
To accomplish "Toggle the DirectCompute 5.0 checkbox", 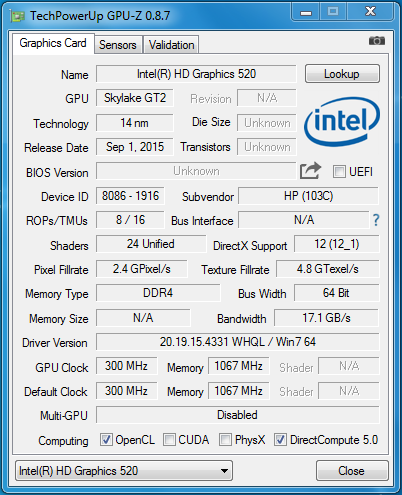I will click(280, 440).
